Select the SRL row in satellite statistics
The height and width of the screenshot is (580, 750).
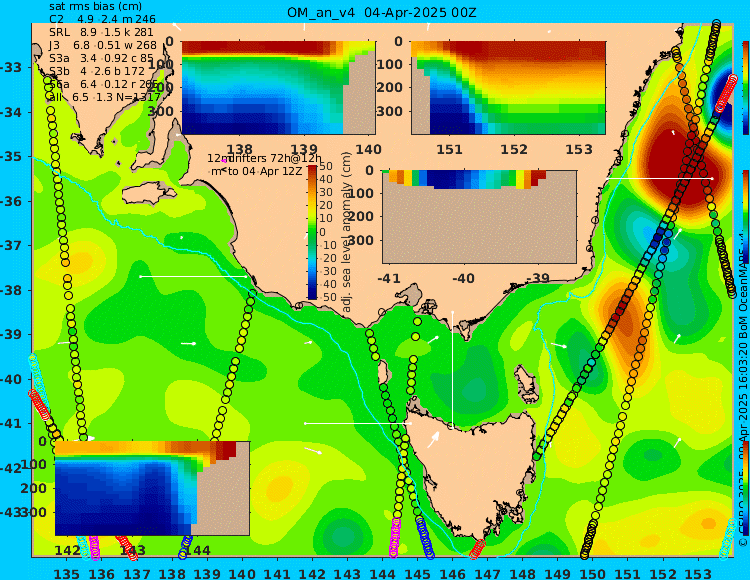101,32
